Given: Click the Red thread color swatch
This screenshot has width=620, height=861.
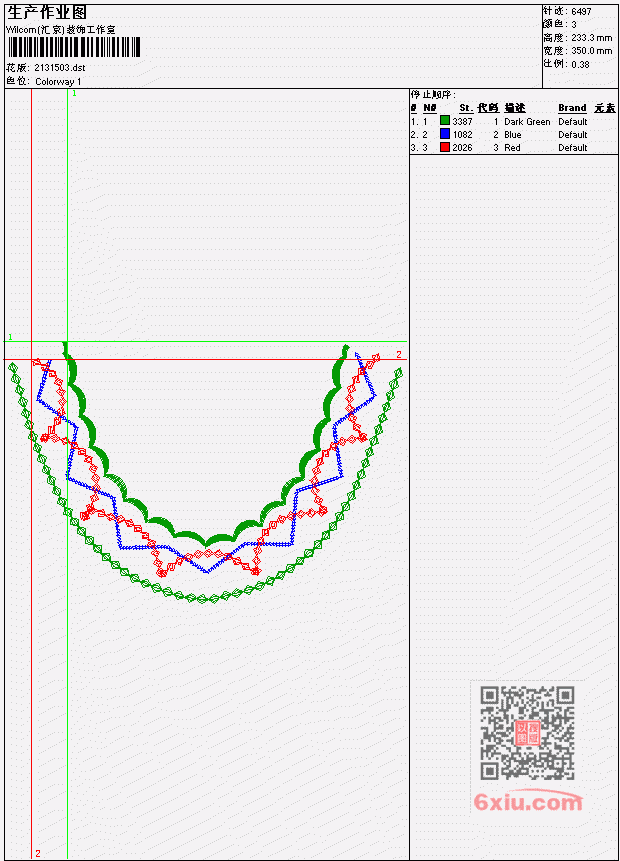Looking at the screenshot, I should tap(445, 147).
